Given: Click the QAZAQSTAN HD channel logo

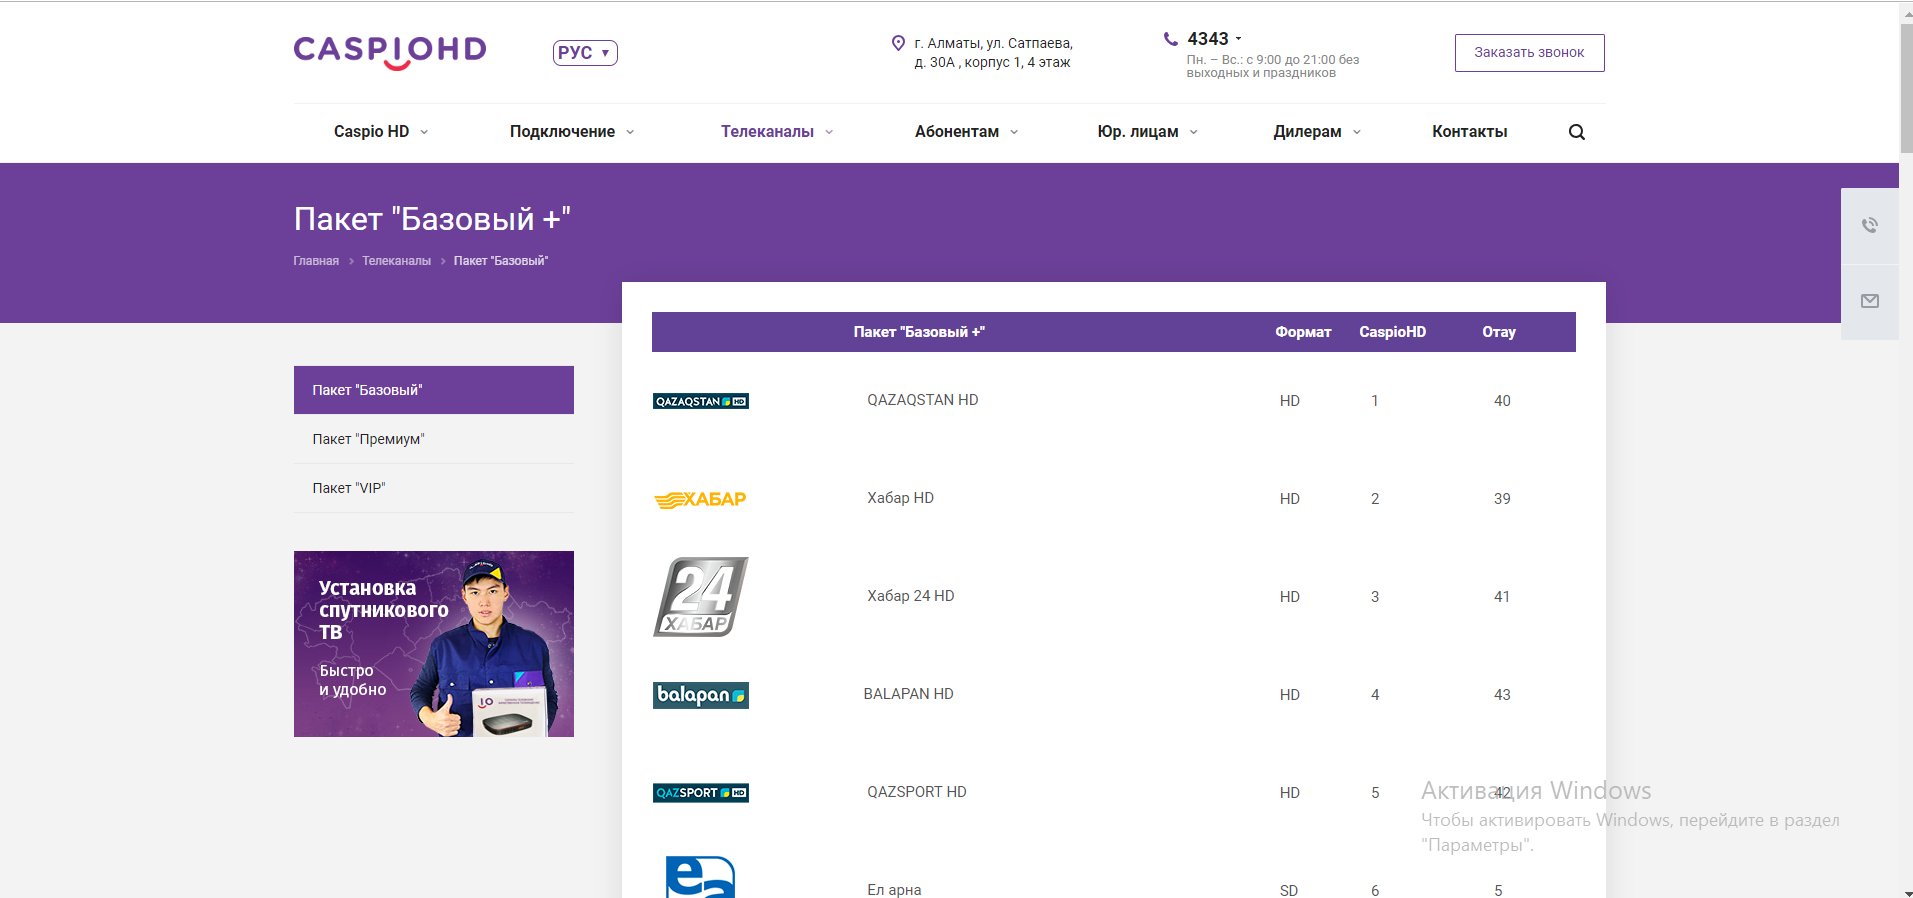Looking at the screenshot, I should (701, 401).
